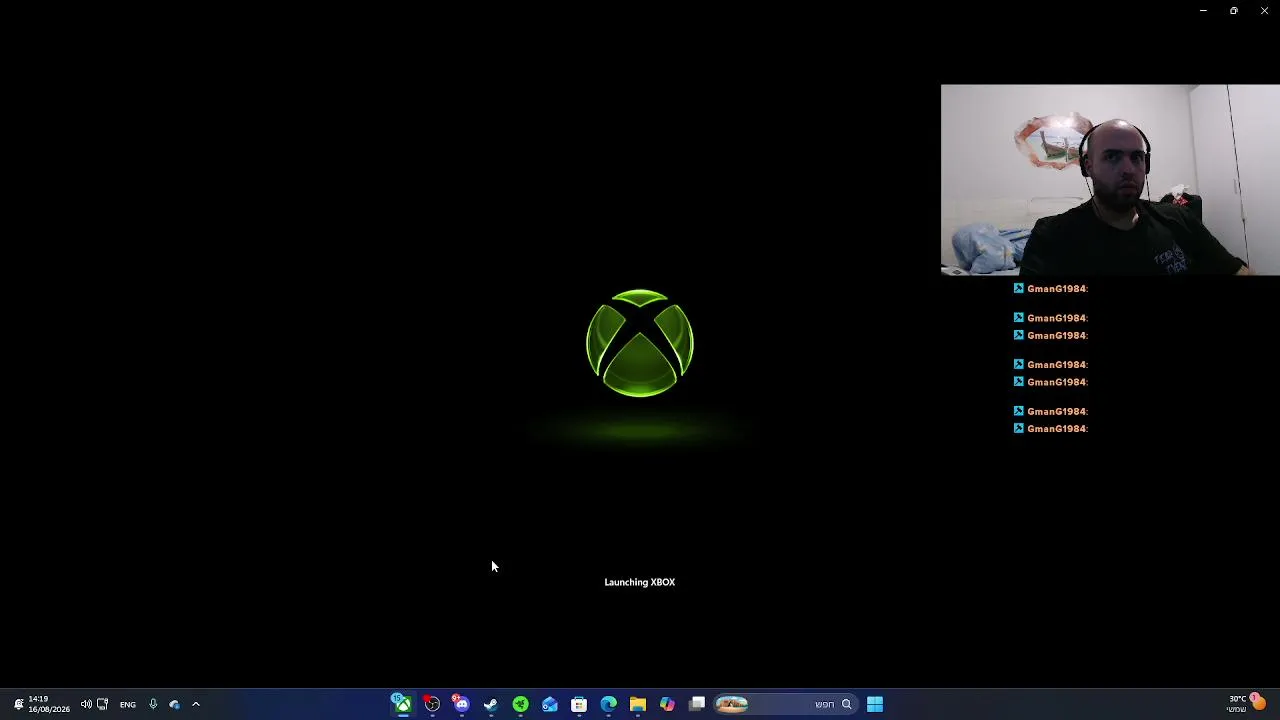Open Task View from the taskbar
1280x720 pixels.
[697, 704]
